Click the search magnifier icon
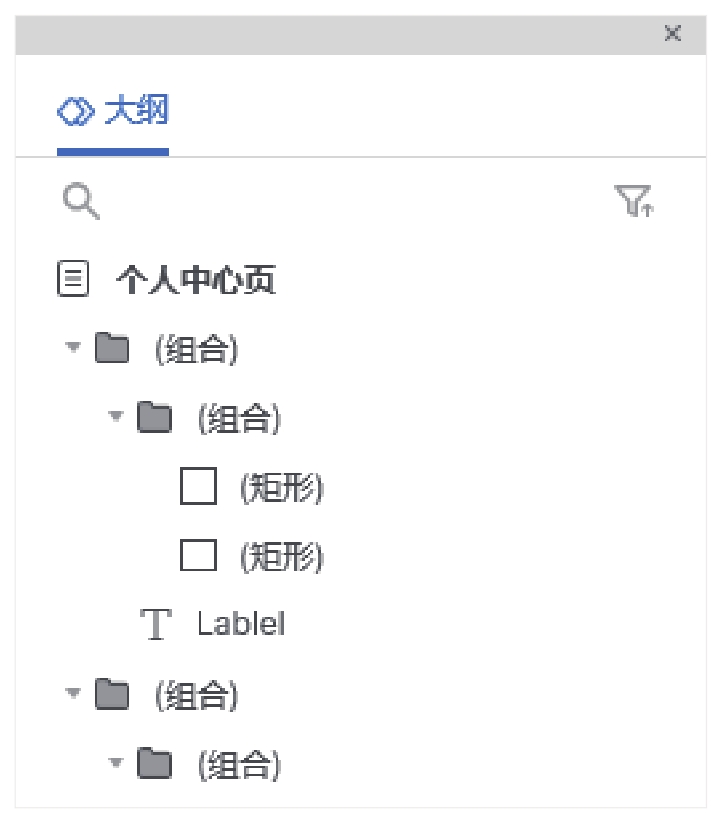The width and height of the screenshot is (718, 818). 81,201
